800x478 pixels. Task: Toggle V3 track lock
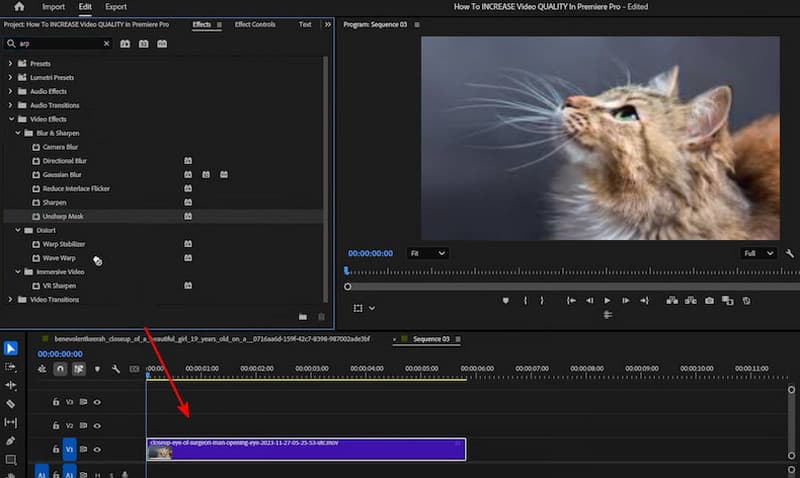[56, 402]
